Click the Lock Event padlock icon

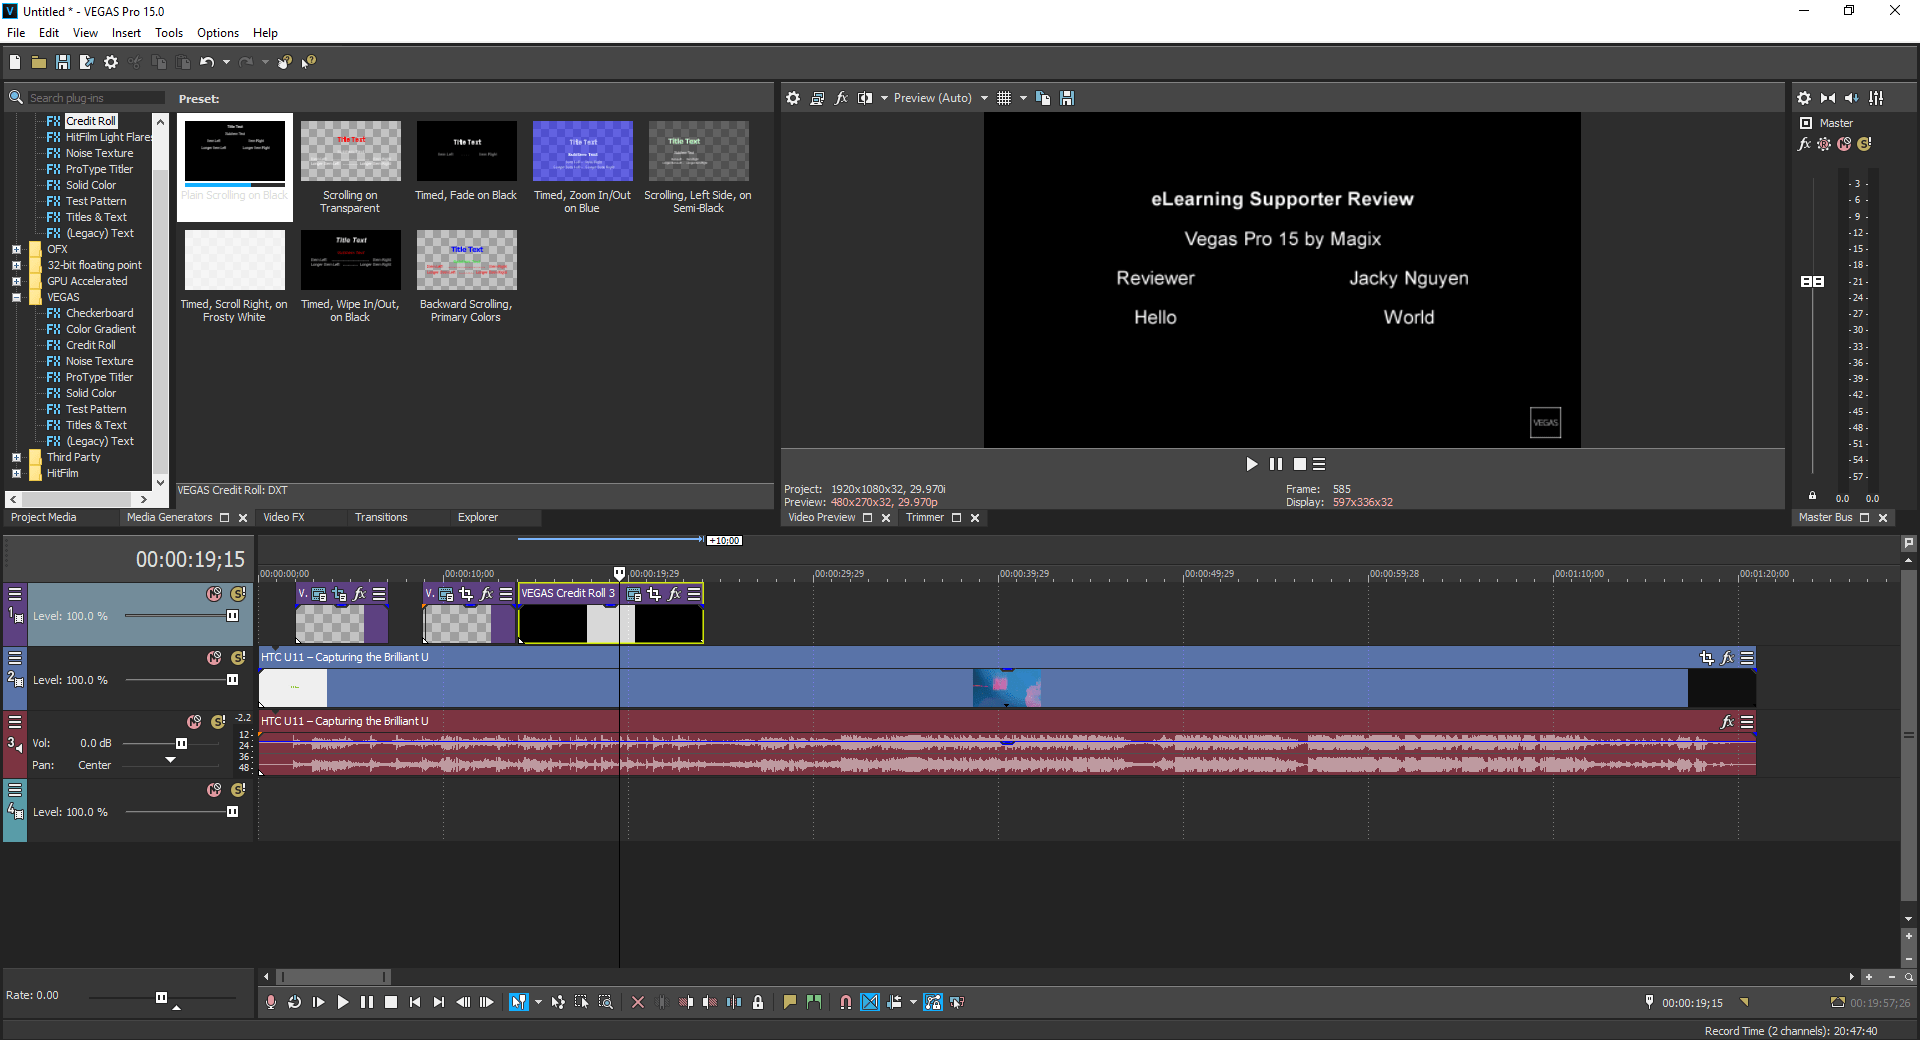pos(758,1002)
